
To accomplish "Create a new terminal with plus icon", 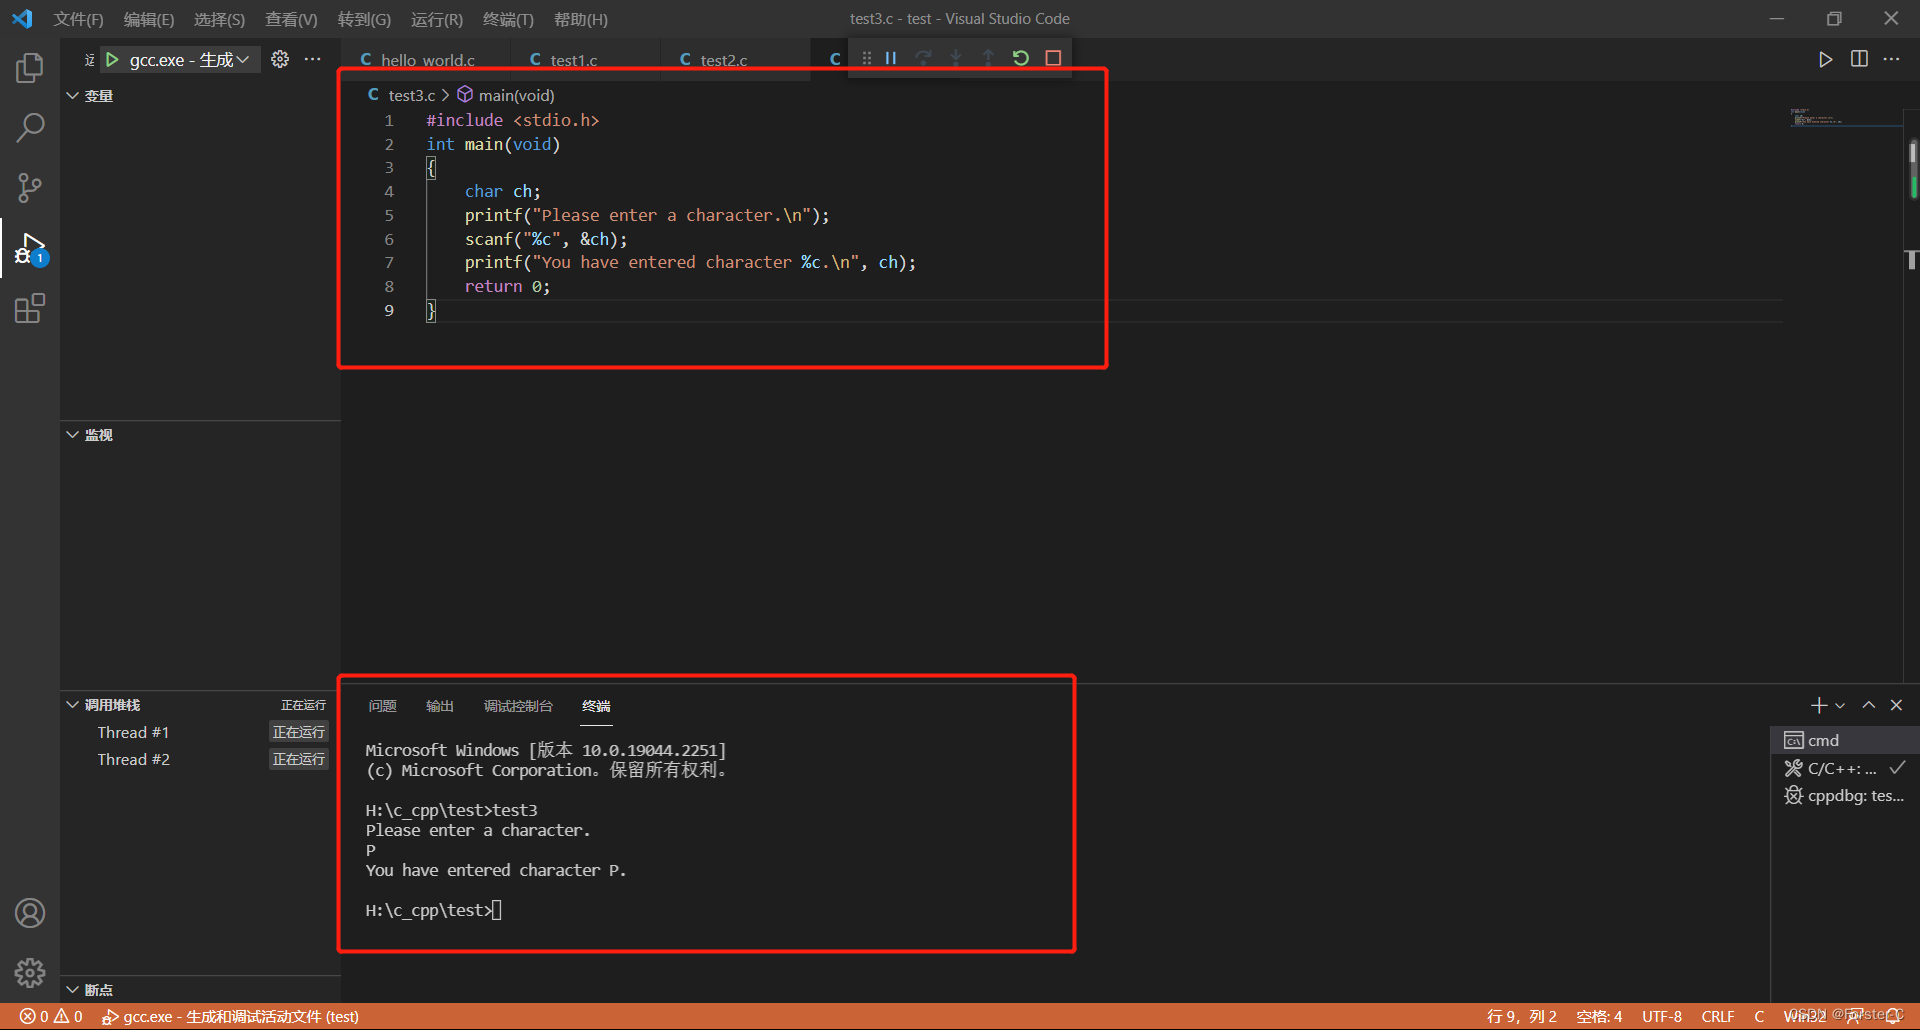I will (x=1819, y=705).
